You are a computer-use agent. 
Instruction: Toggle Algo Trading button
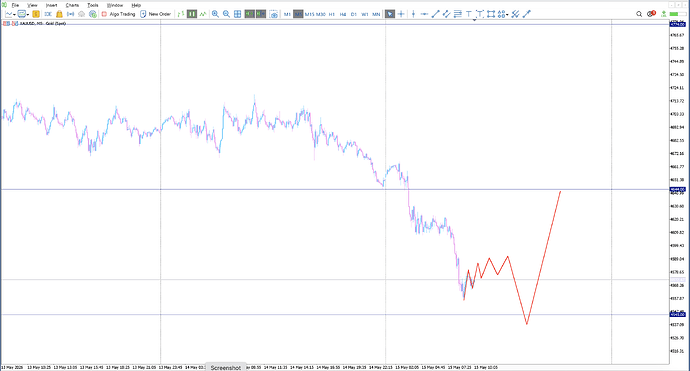point(118,14)
